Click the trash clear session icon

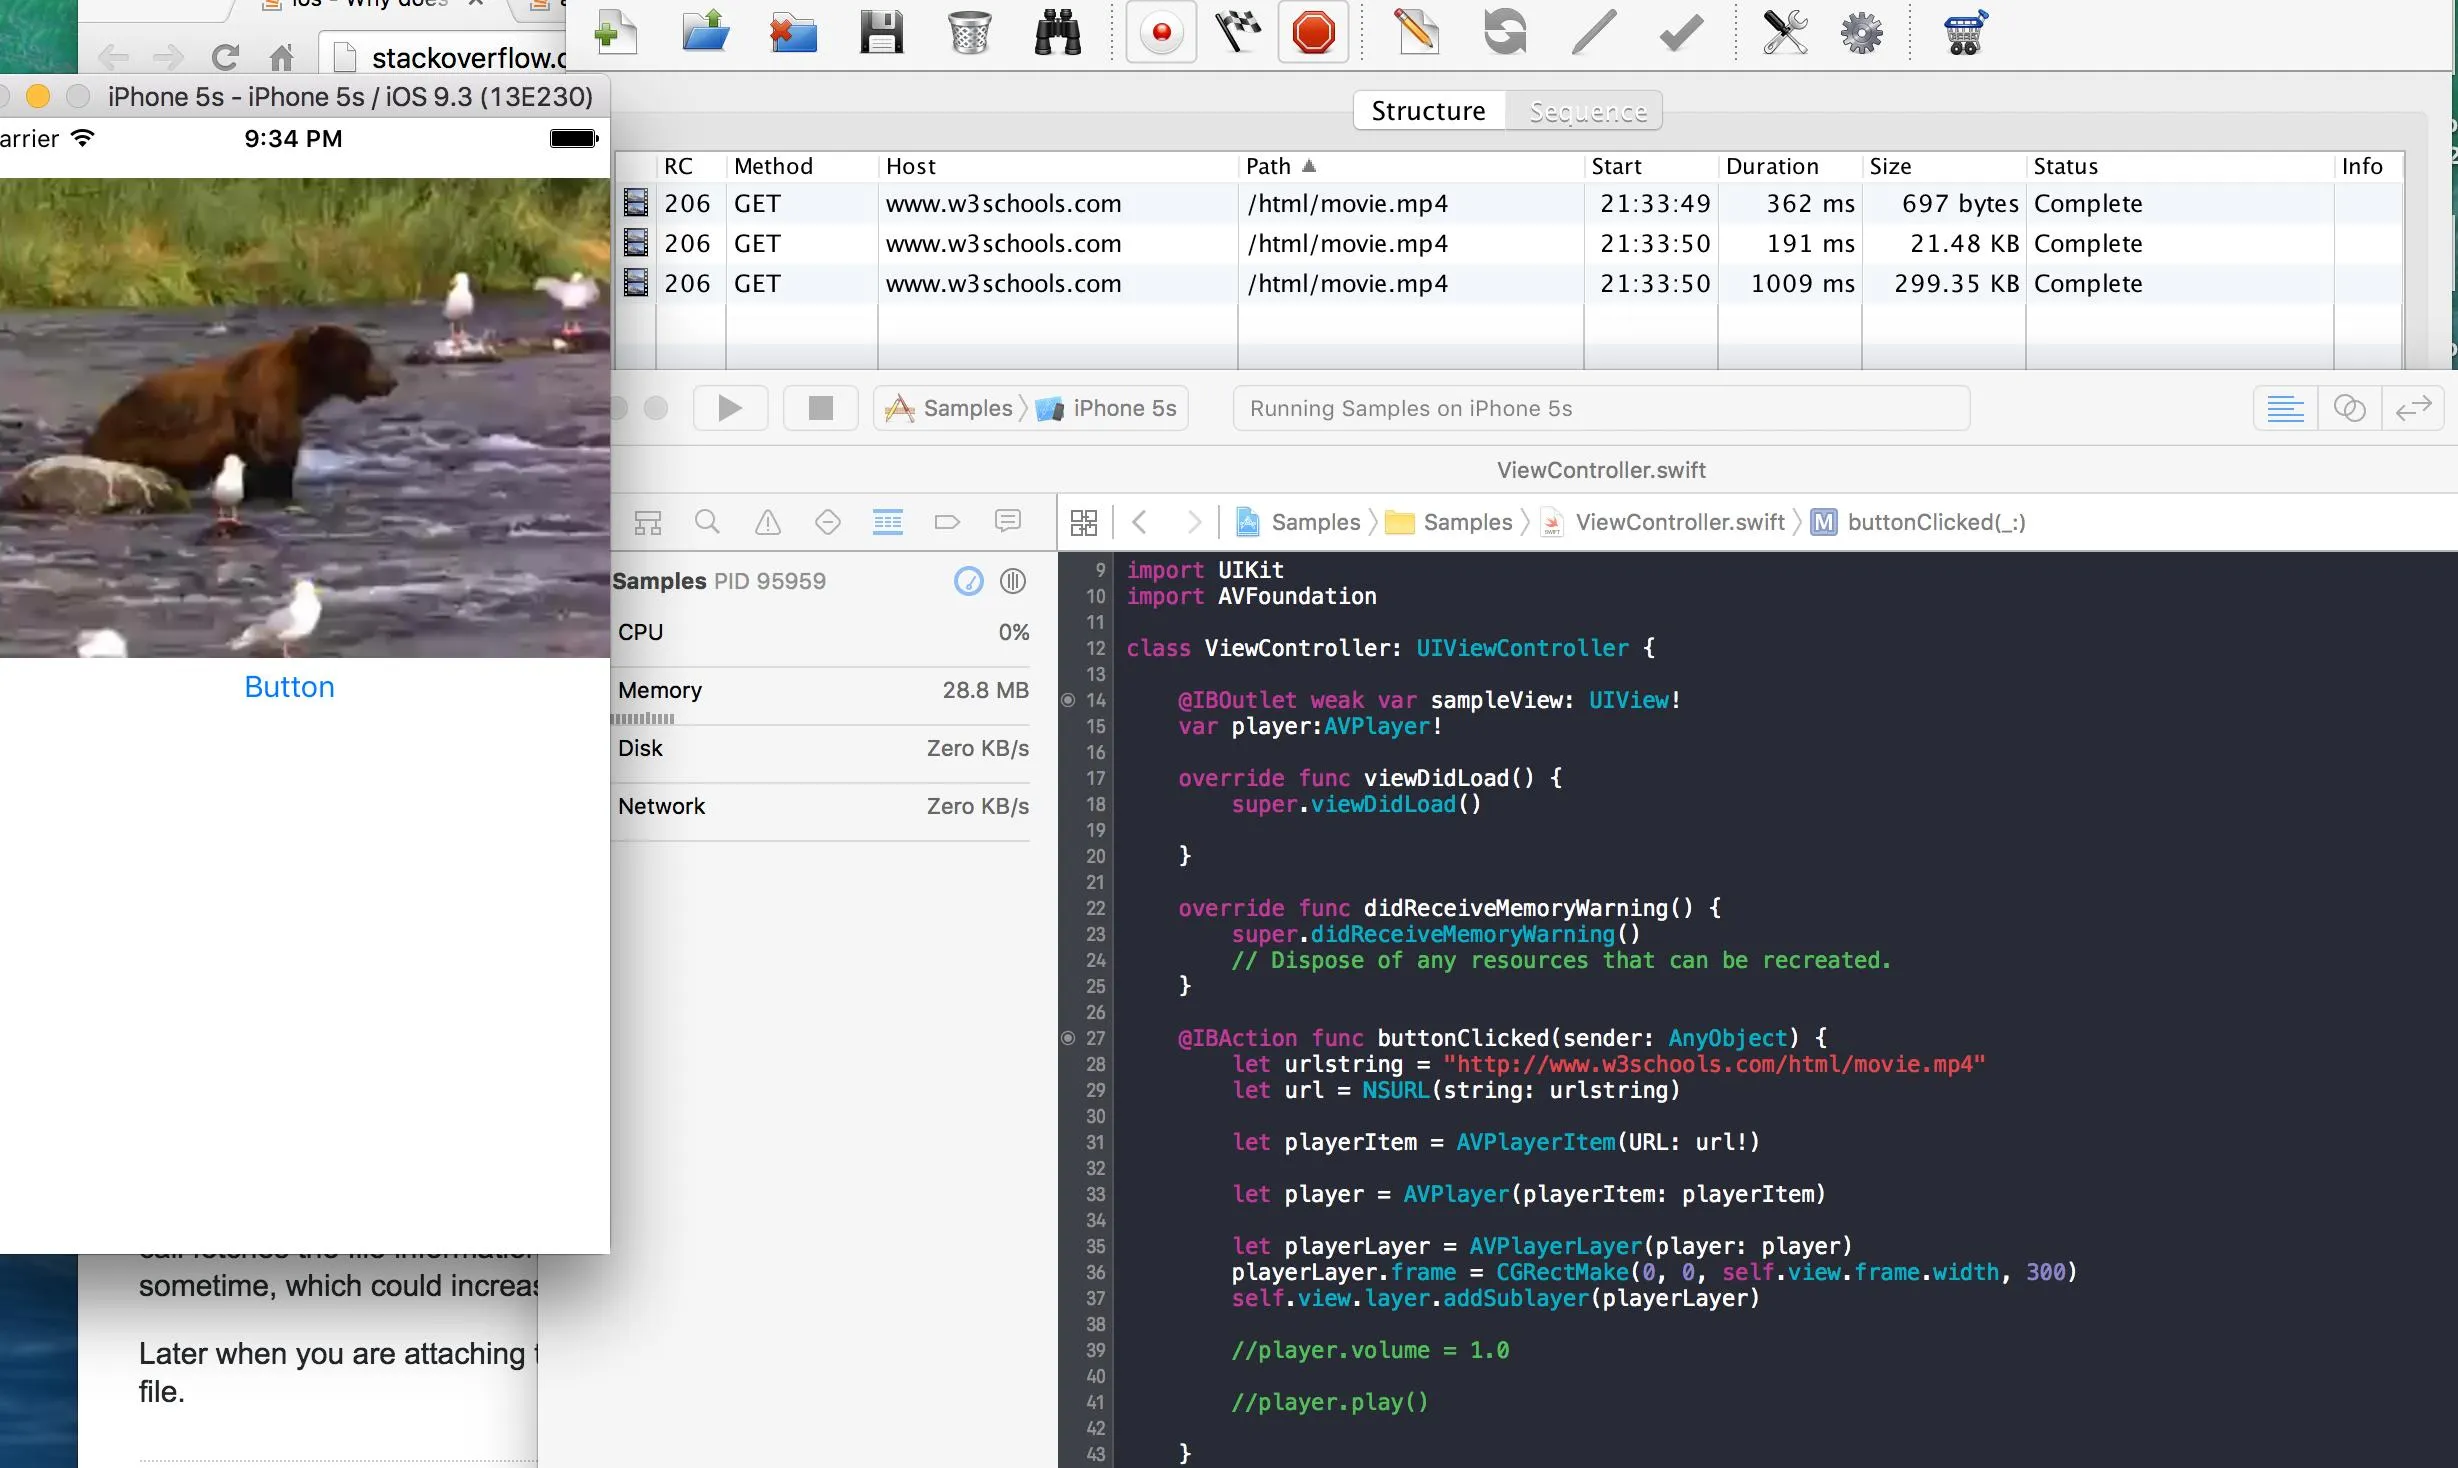point(969,34)
